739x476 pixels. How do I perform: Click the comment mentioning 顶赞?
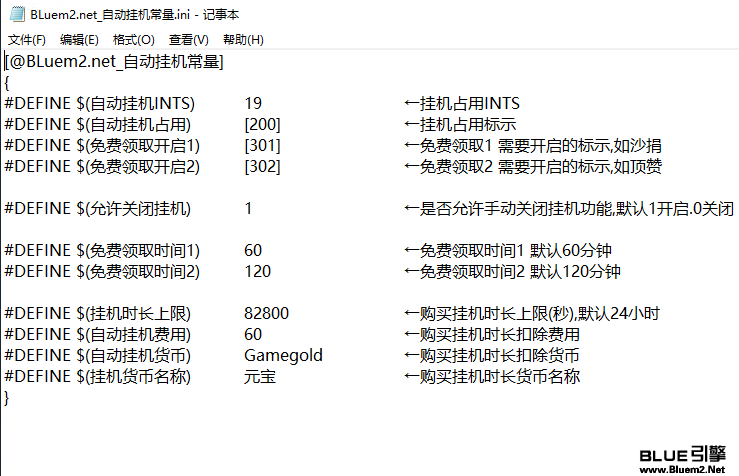pos(533,166)
